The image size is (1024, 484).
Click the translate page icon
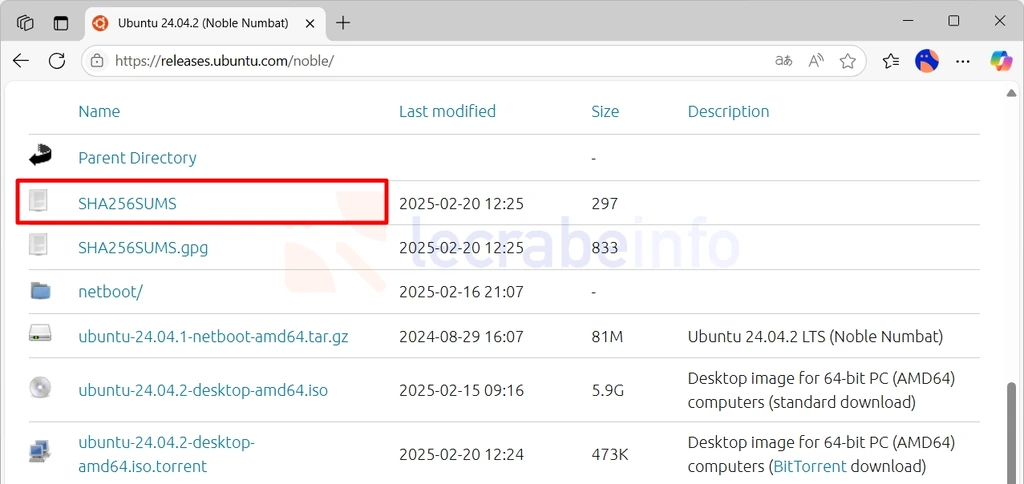point(784,61)
